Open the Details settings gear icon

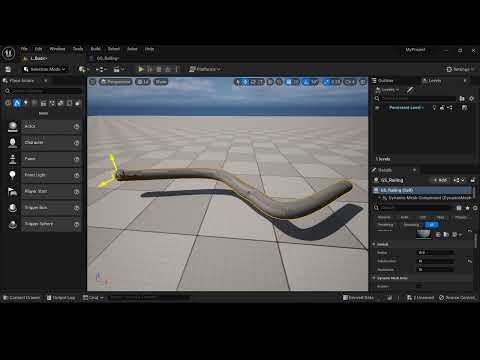(x=475, y=208)
